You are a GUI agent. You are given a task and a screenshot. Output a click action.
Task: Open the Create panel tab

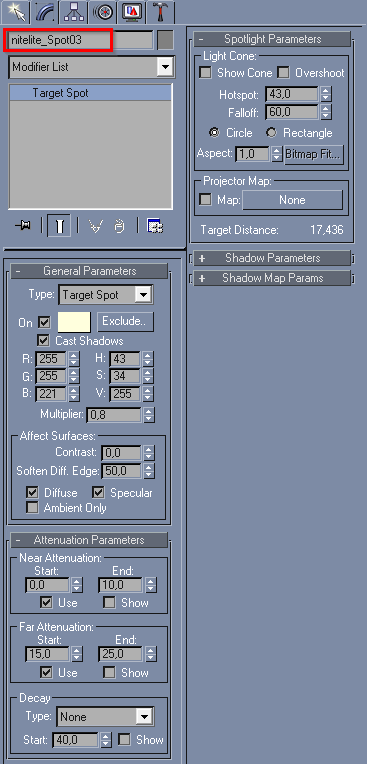[15, 12]
